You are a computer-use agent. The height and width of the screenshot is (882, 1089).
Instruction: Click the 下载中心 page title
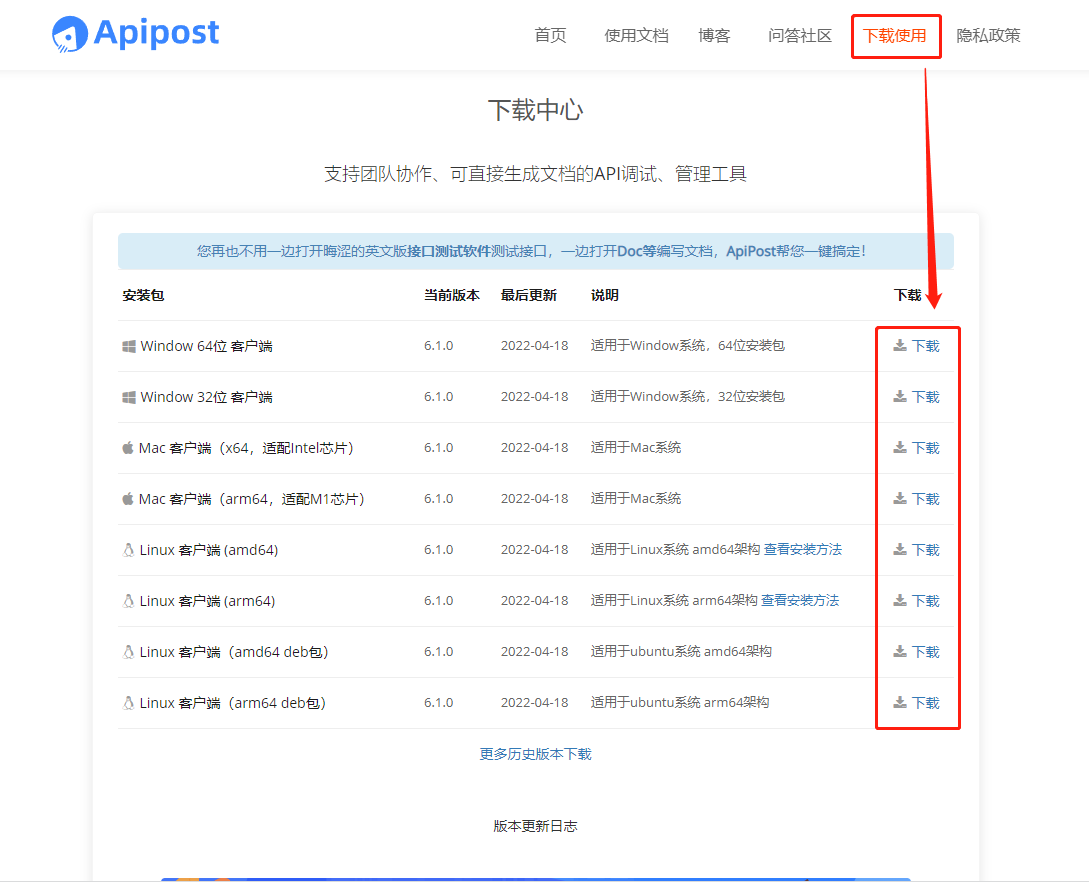[x=535, y=110]
